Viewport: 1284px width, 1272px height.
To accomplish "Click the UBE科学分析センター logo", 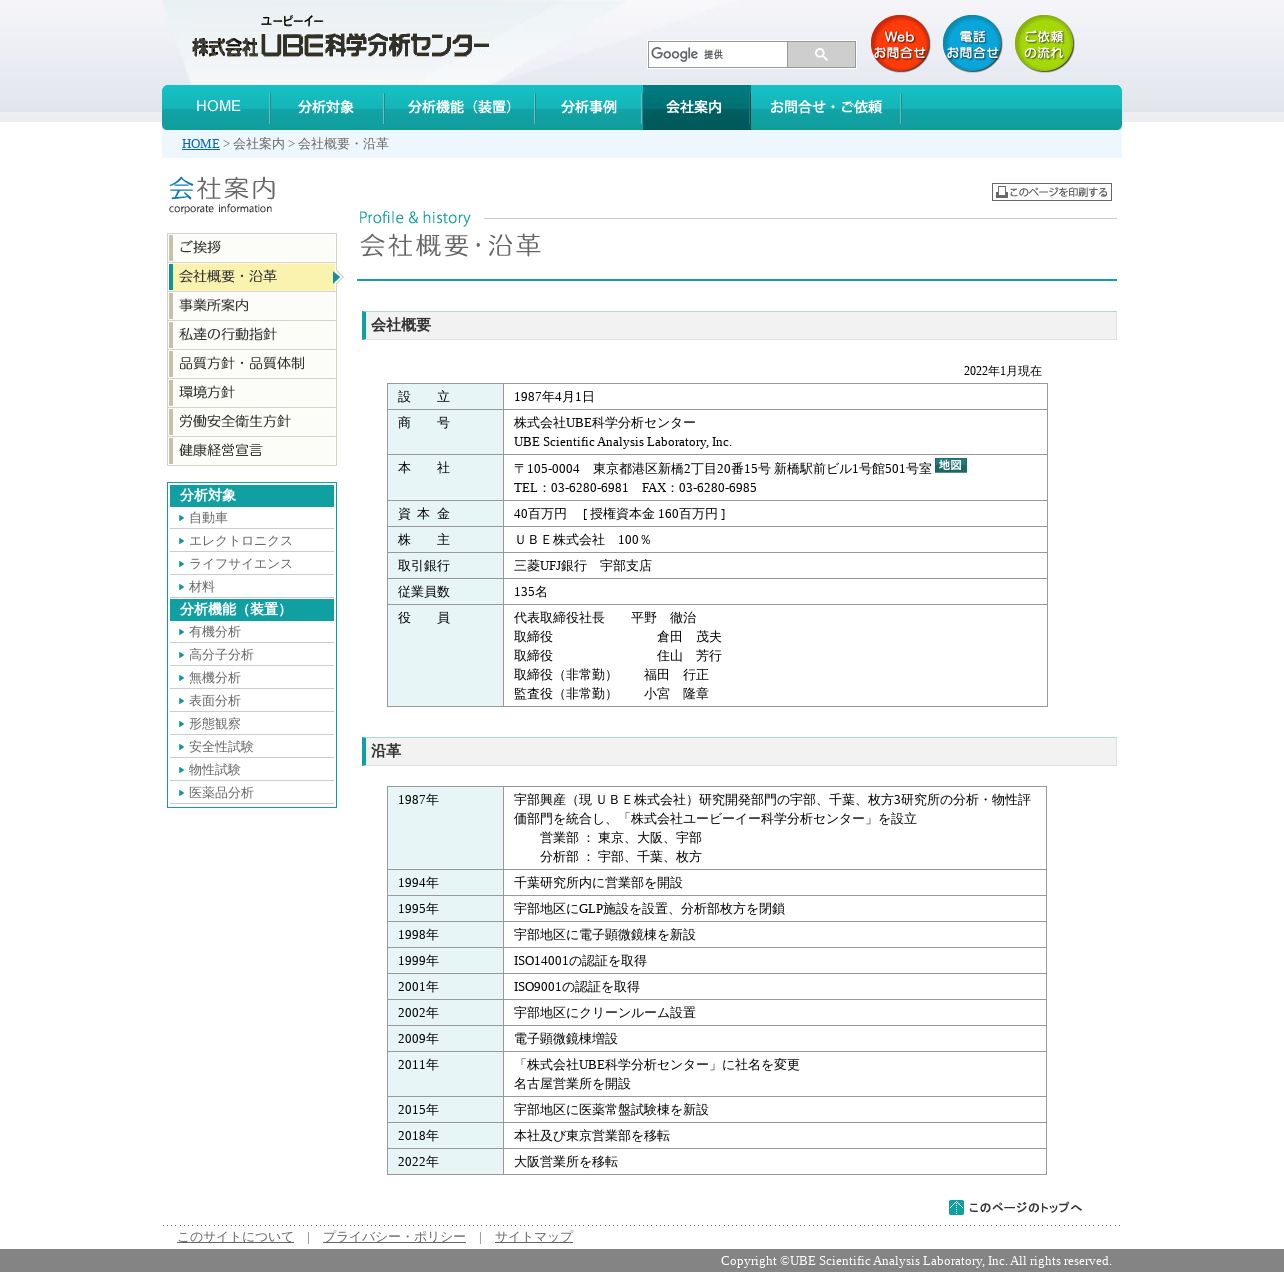I will point(341,37).
